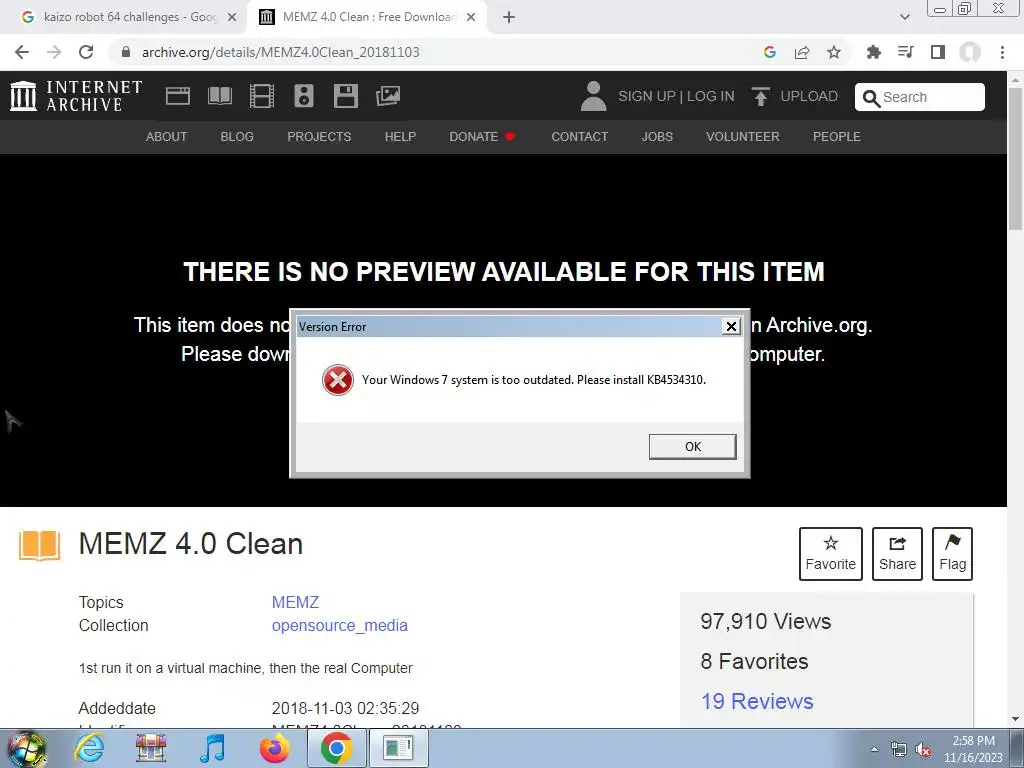This screenshot has height=768, width=1024.
Task: Open Chrome three-dot menu
Action: click(1002, 52)
